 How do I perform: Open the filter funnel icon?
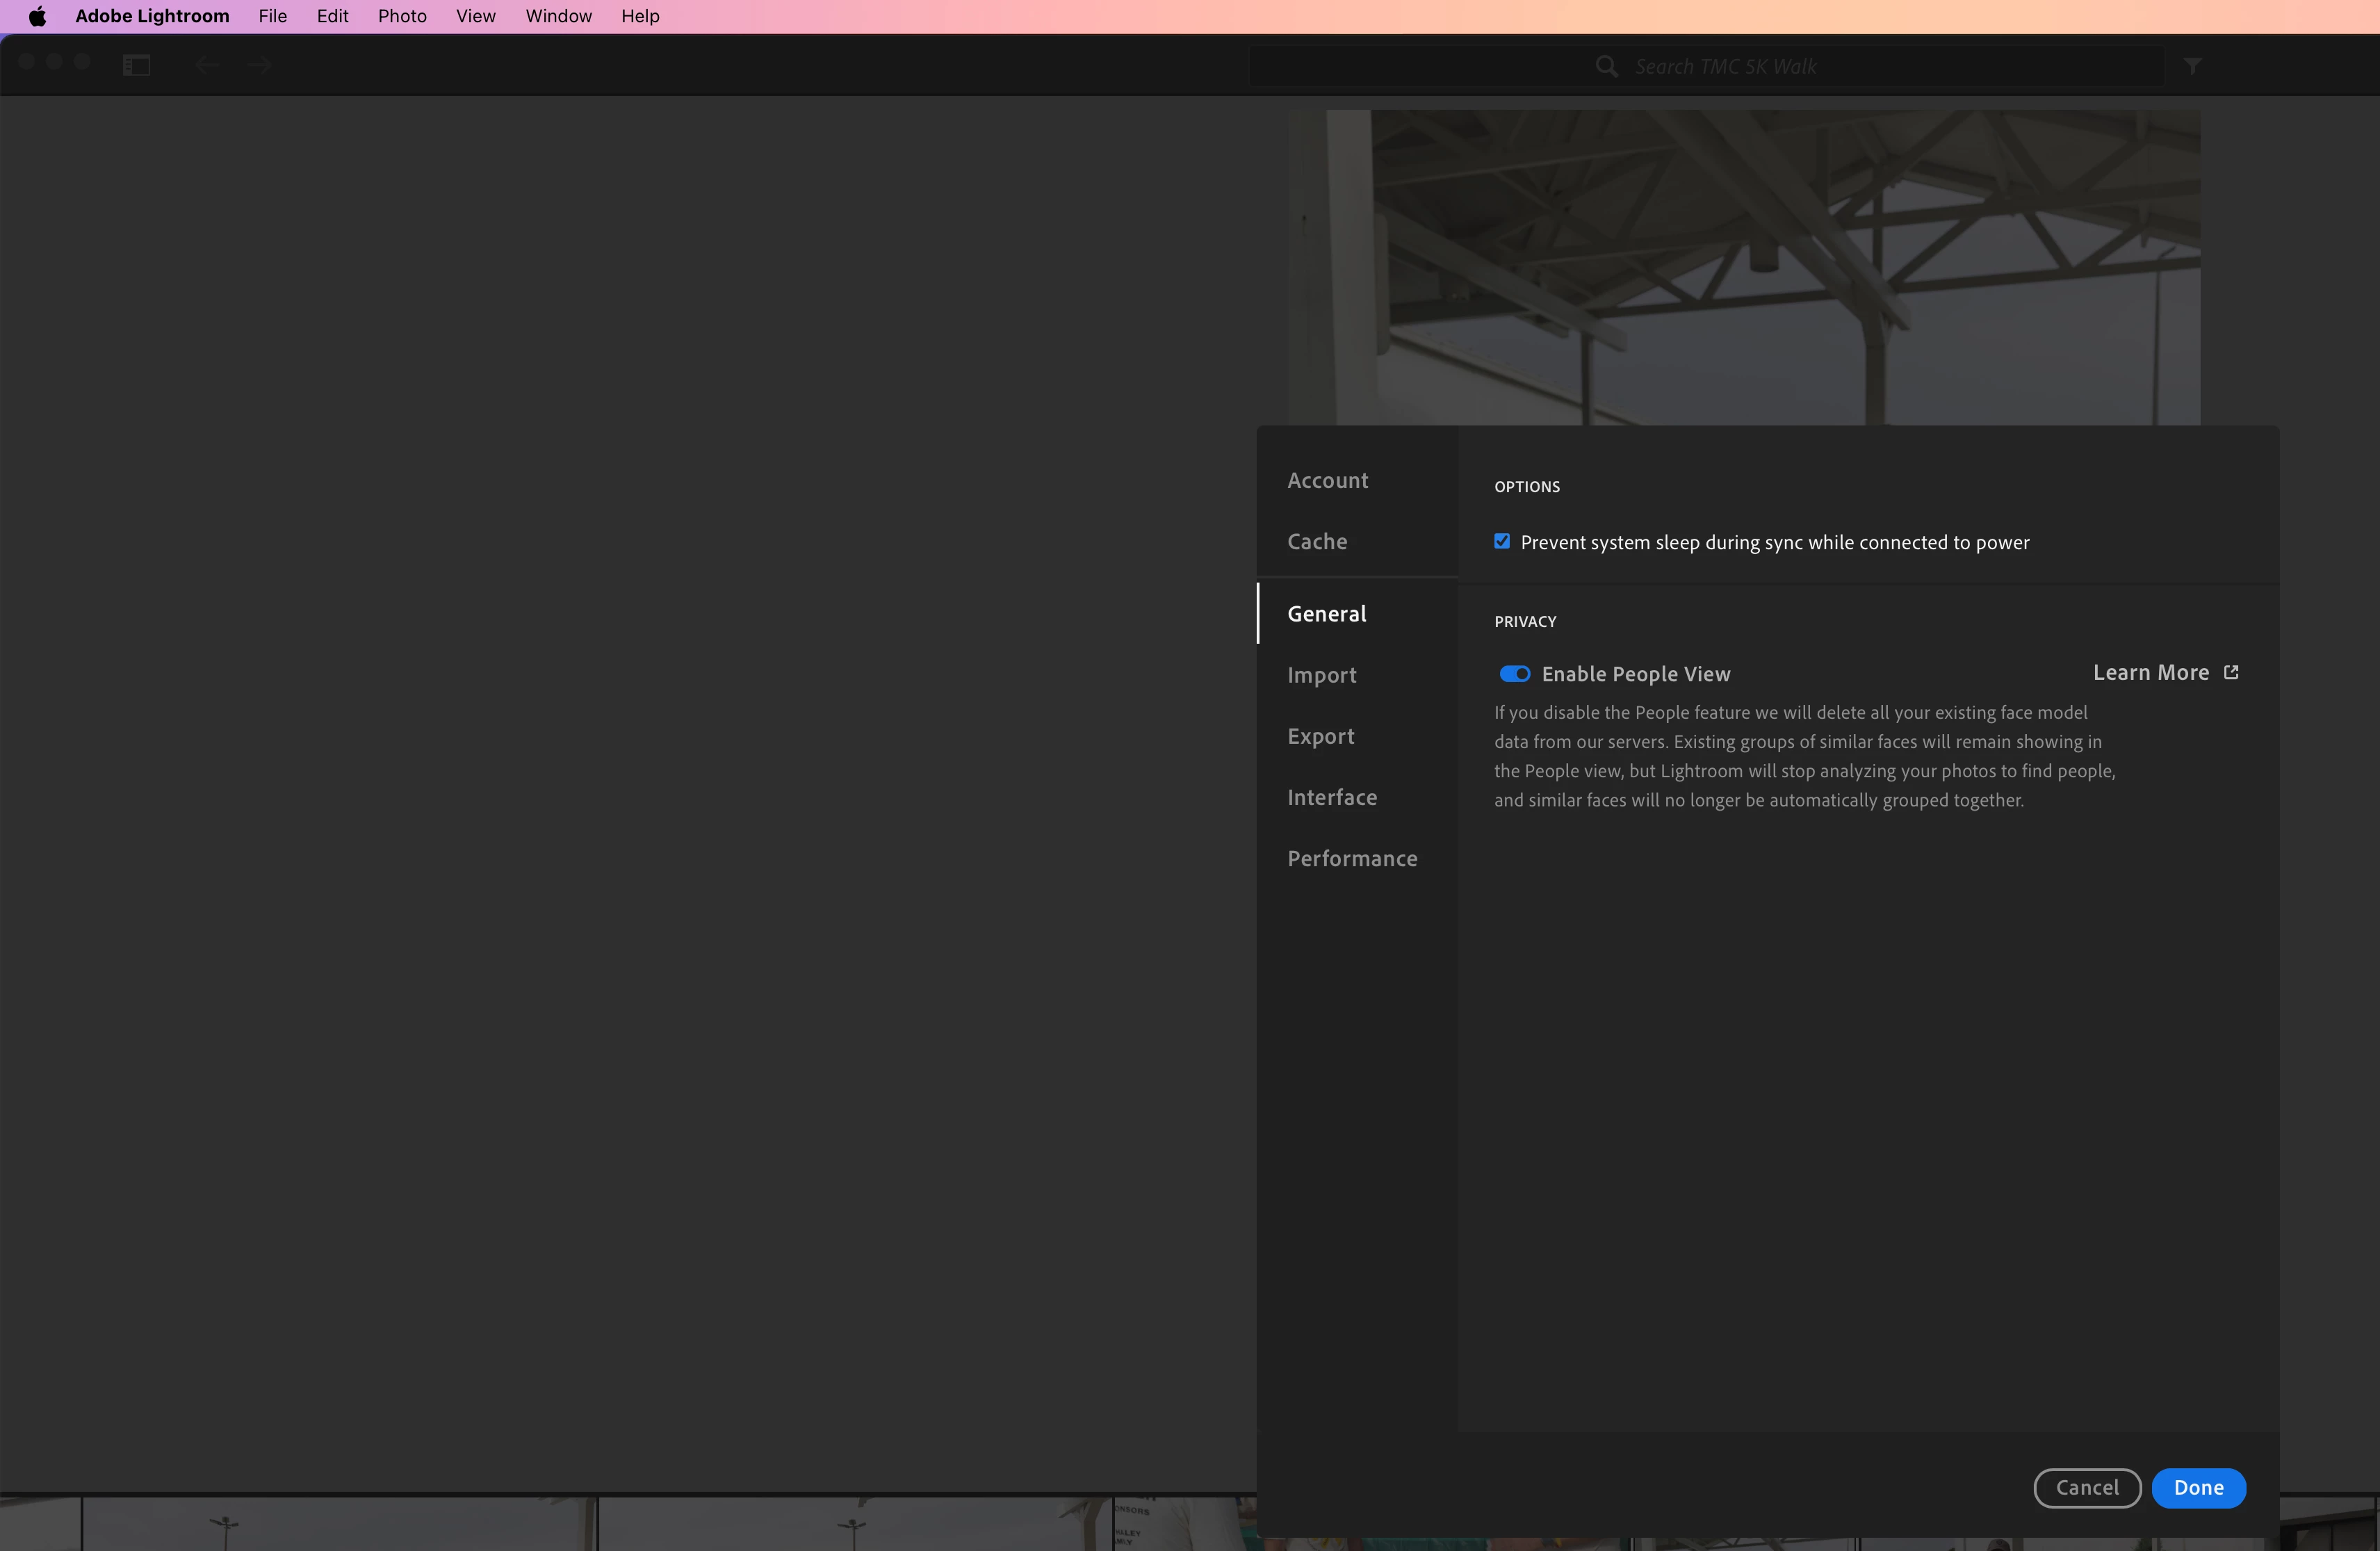2192,66
